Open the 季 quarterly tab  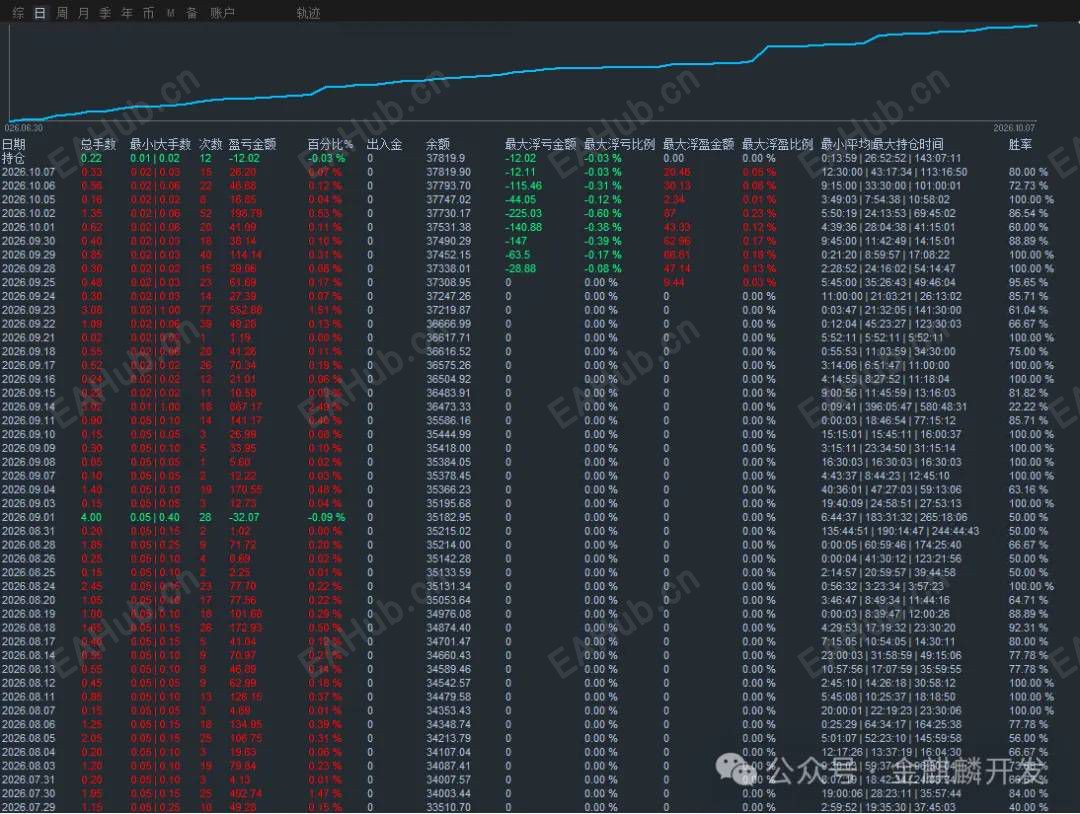105,13
